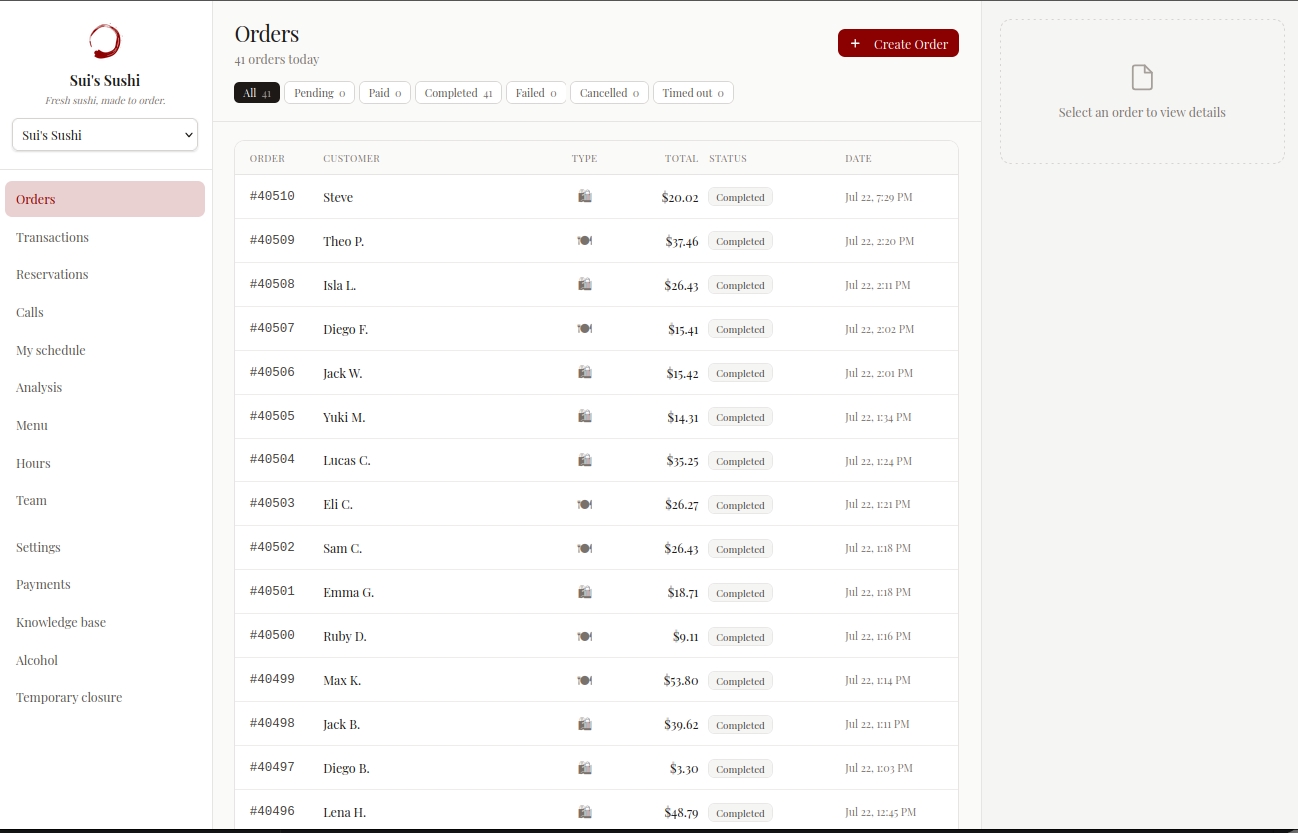Click the Customer column header
1298x833 pixels.
[x=351, y=158]
